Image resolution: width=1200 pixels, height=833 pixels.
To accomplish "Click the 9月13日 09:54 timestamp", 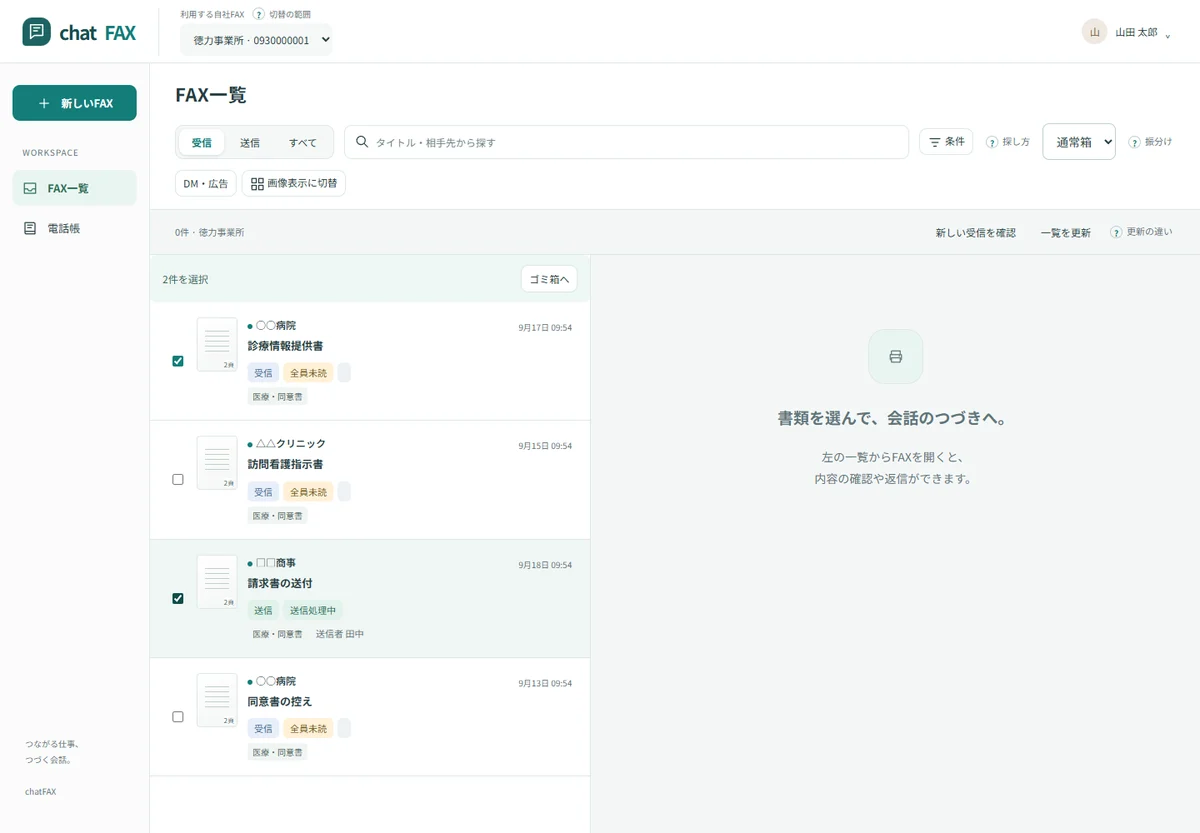I will point(545,683).
